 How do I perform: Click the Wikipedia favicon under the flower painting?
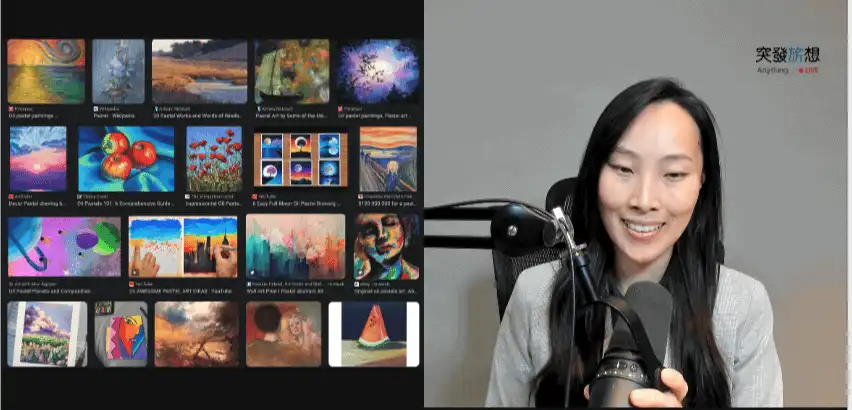tap(95, 107)
